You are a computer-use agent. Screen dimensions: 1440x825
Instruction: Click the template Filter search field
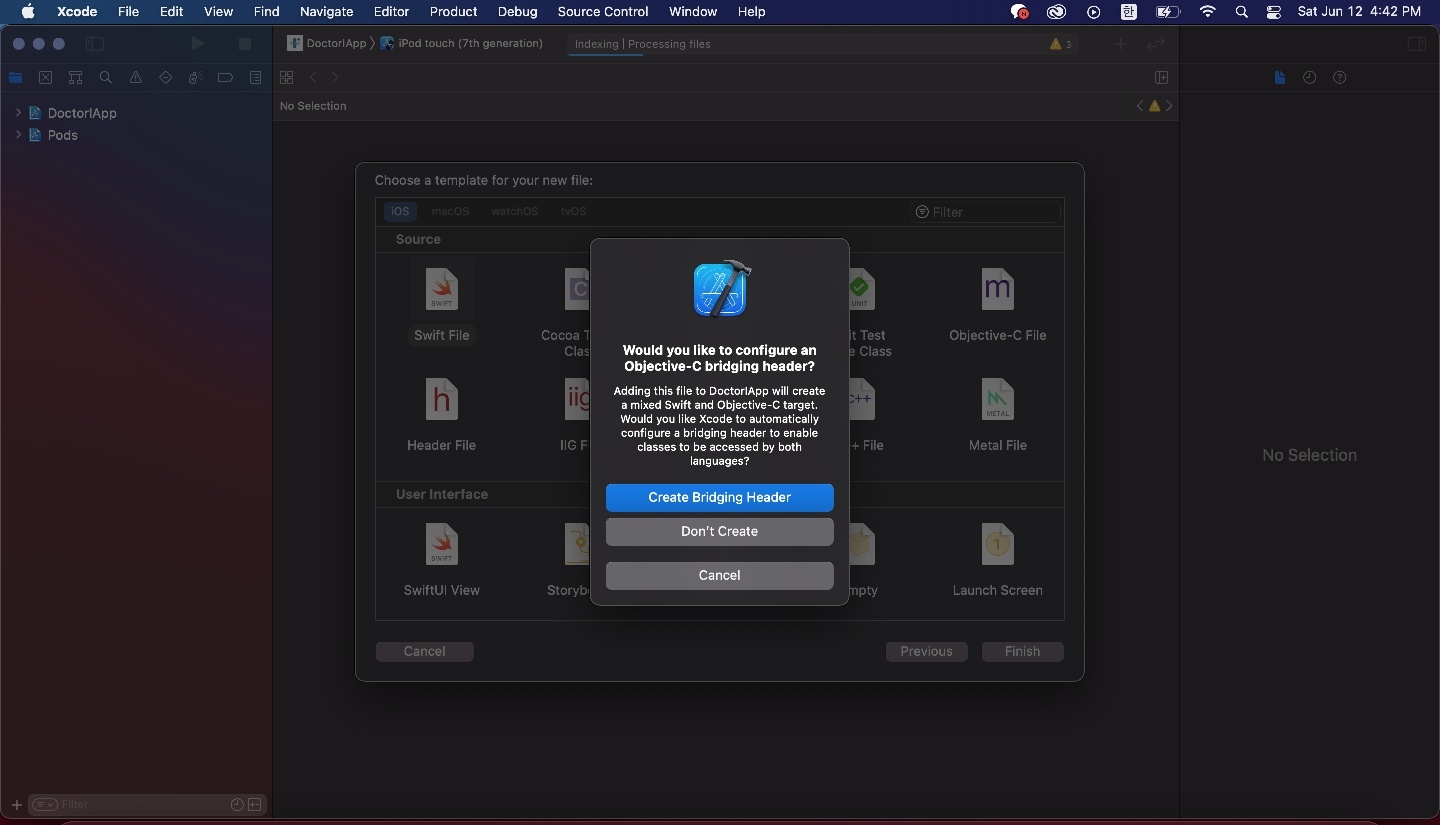985,212
